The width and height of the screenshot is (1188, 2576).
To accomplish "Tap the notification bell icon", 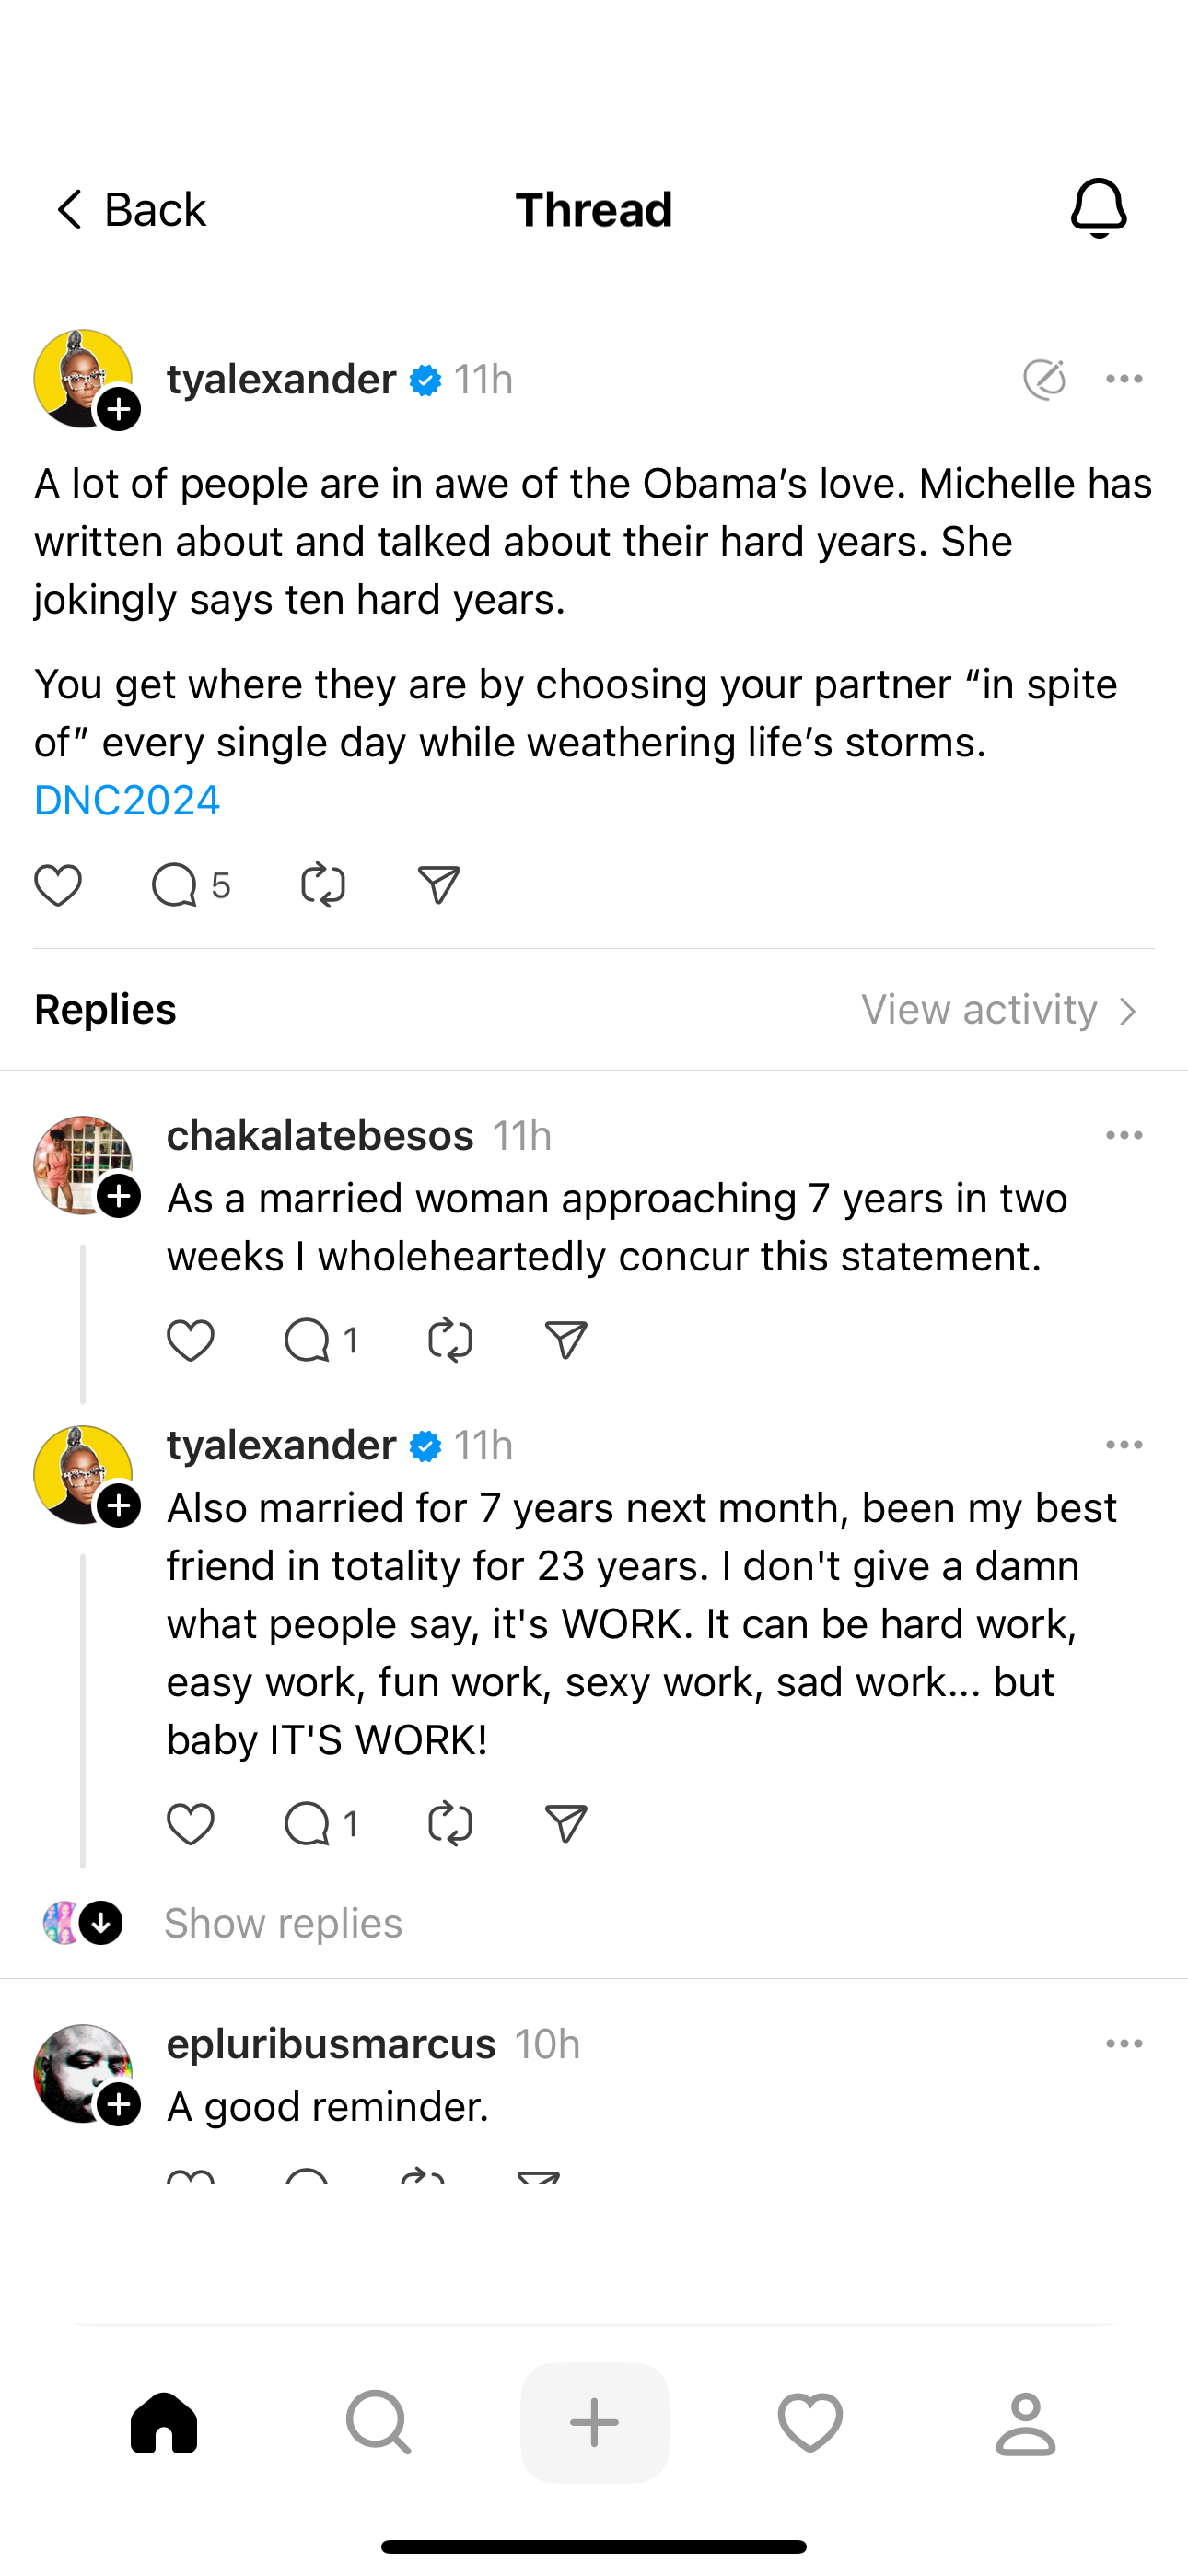I will click(x=1098, y=208).
